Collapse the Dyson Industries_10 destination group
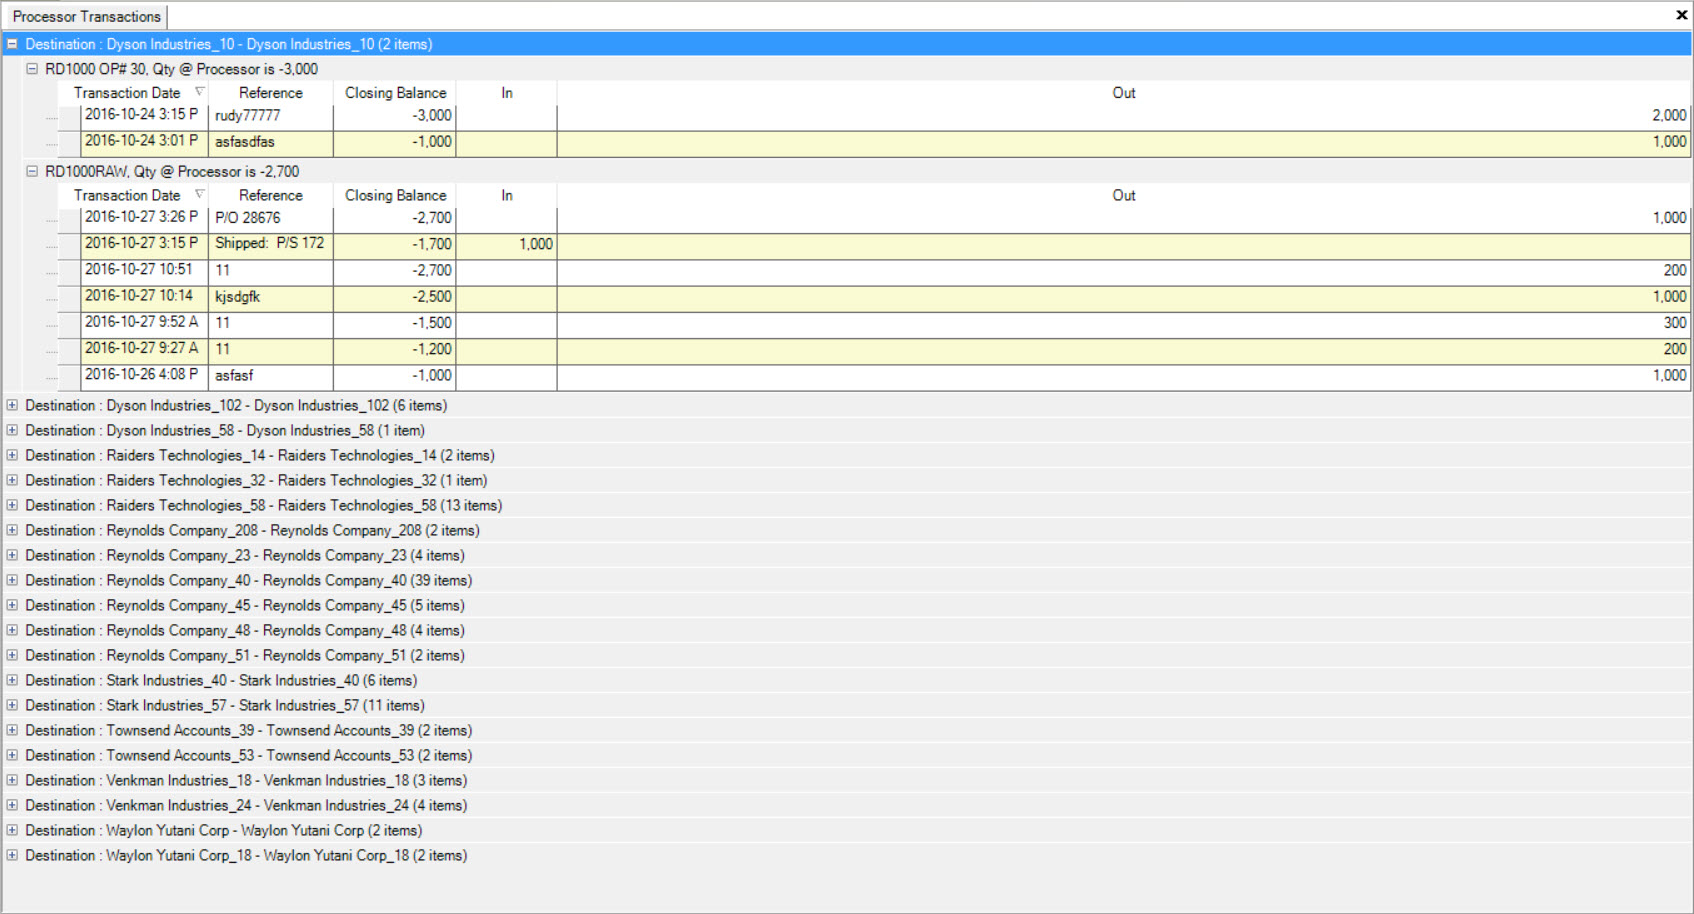Screen dimensions: 1694x914 (12, 44)
